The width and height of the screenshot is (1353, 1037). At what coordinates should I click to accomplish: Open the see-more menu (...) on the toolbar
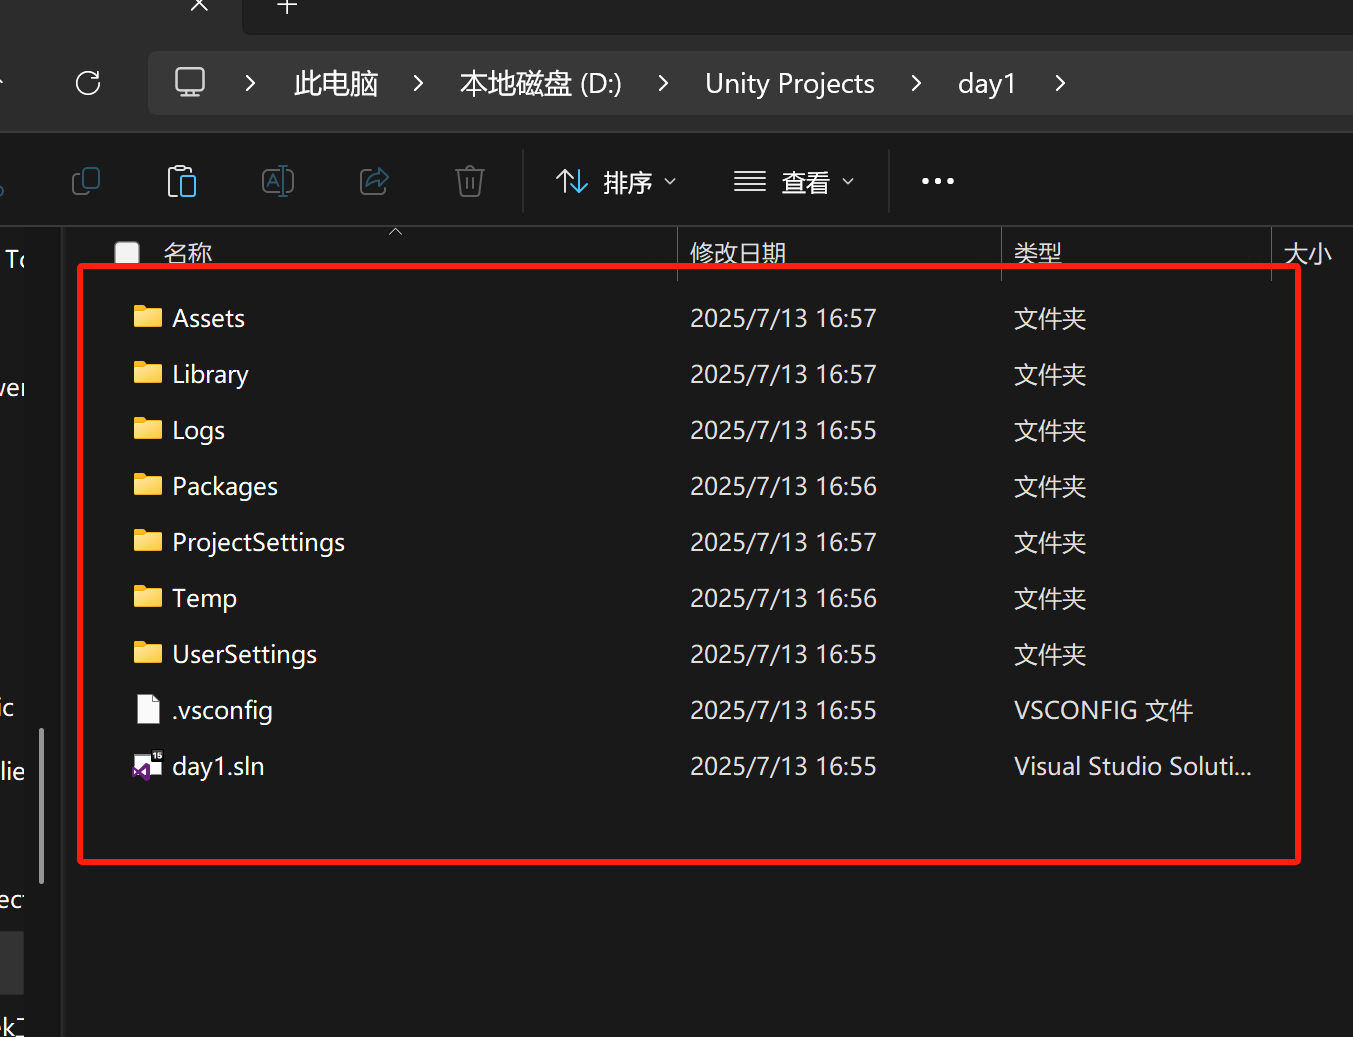937,181
